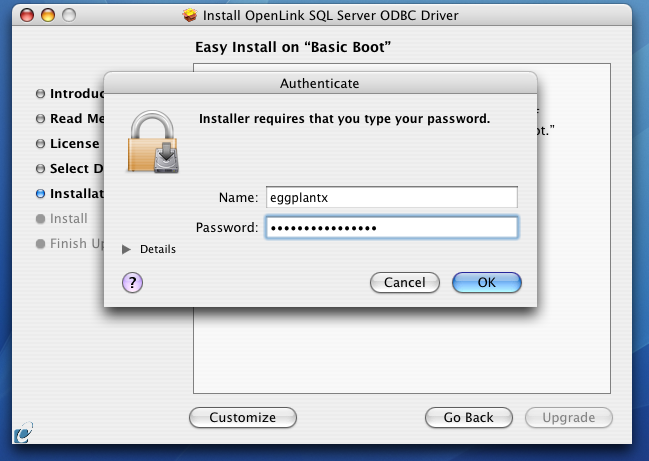Image resolution: width=649 pixels, height=461 pixels.
Task: Confirm authentication with OK button
Action: pos(487,283)
